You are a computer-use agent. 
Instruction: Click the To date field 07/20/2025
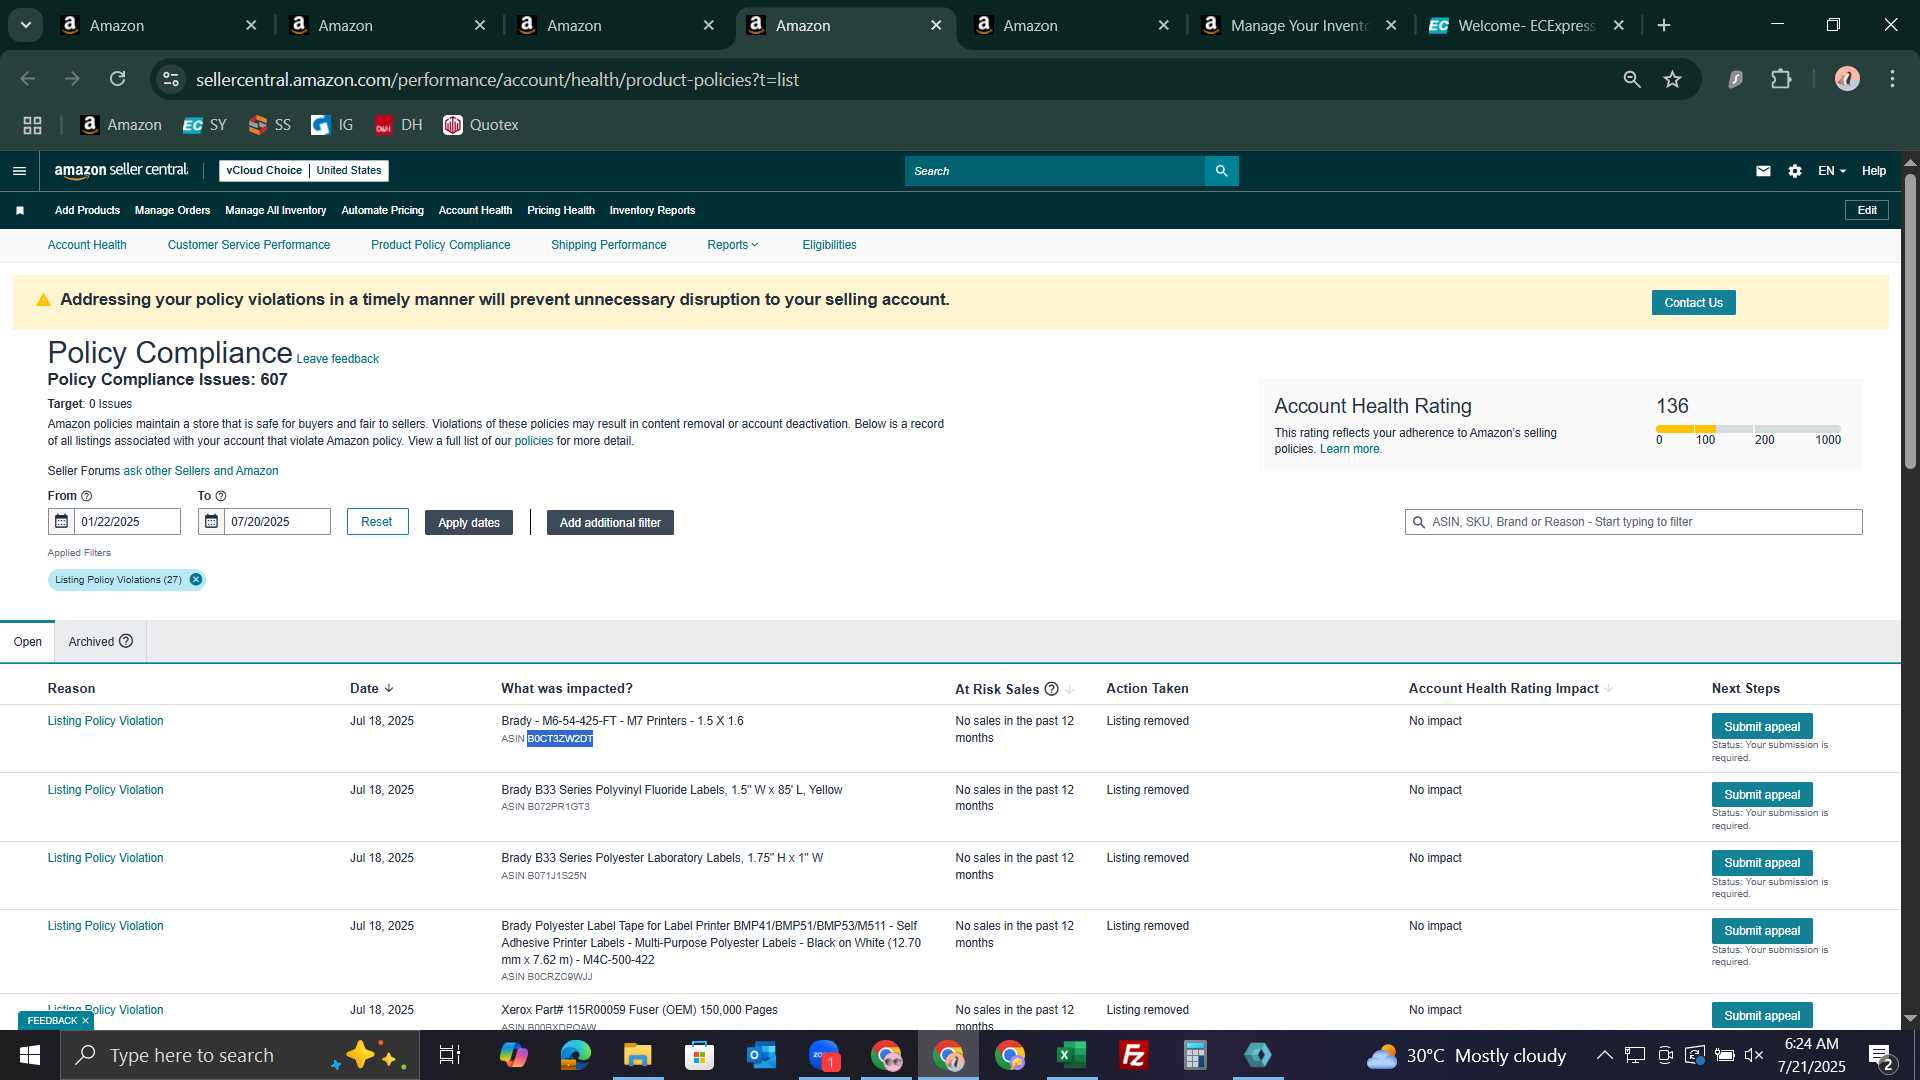277,522
